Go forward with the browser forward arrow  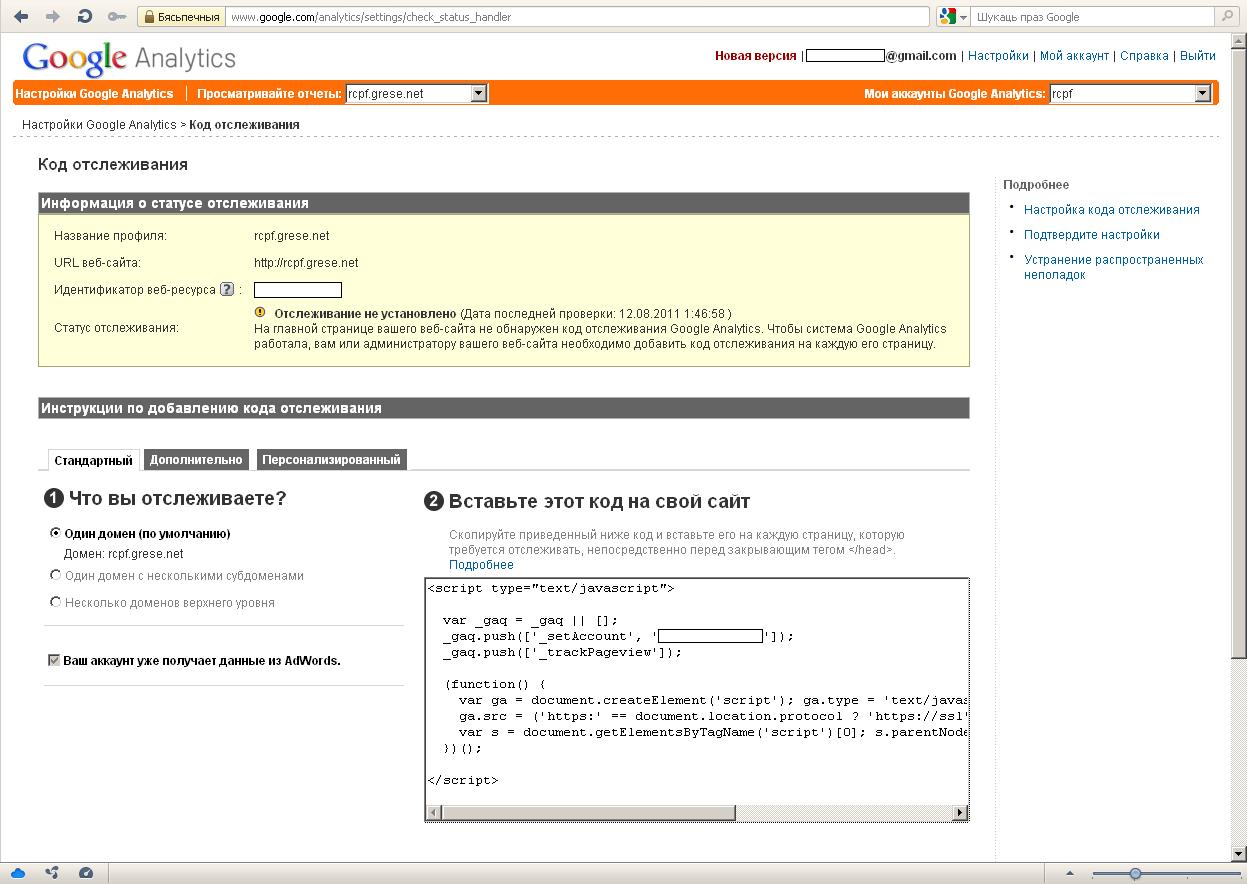[52, 17]
